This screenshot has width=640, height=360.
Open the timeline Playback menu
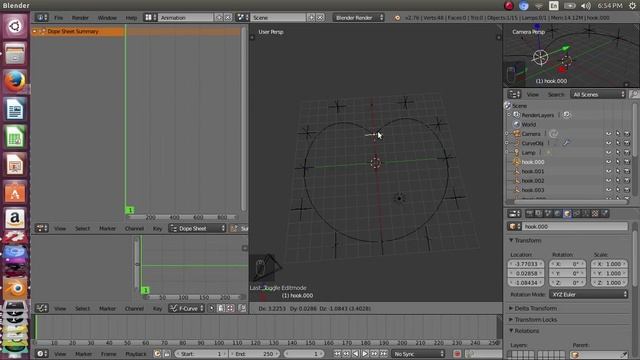[x=136, y=354]
